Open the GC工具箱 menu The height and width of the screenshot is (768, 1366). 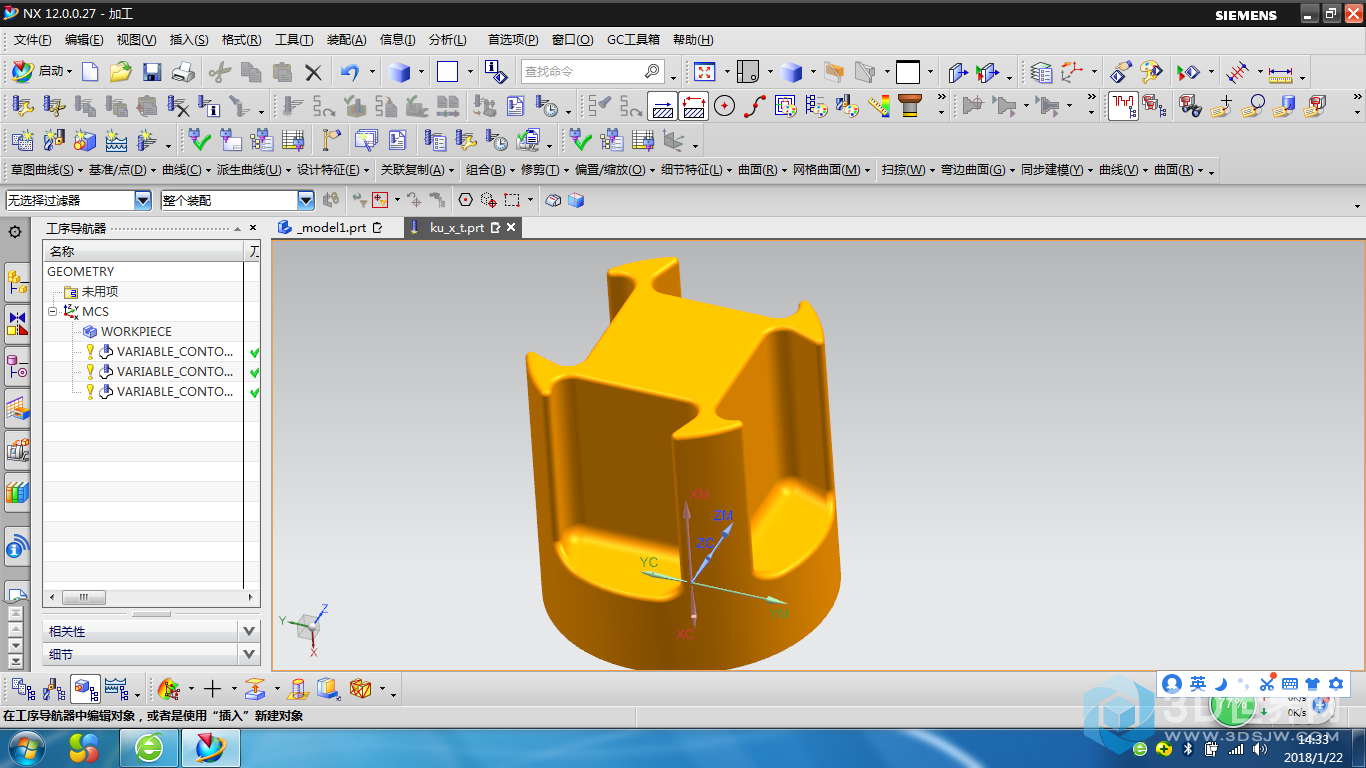point(633,40)
